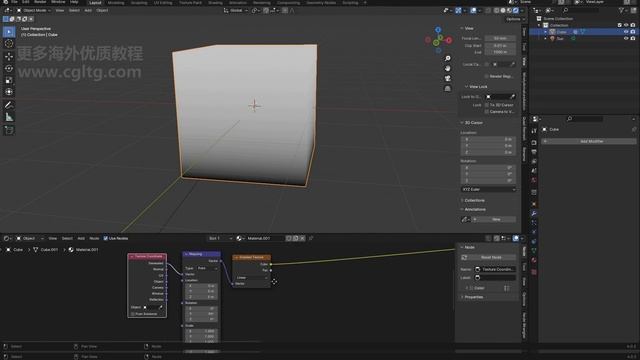This screenshot has width=640, height=360.
Task: Select the Scale tool in viewport toolbar
Action: coord(9,80)
